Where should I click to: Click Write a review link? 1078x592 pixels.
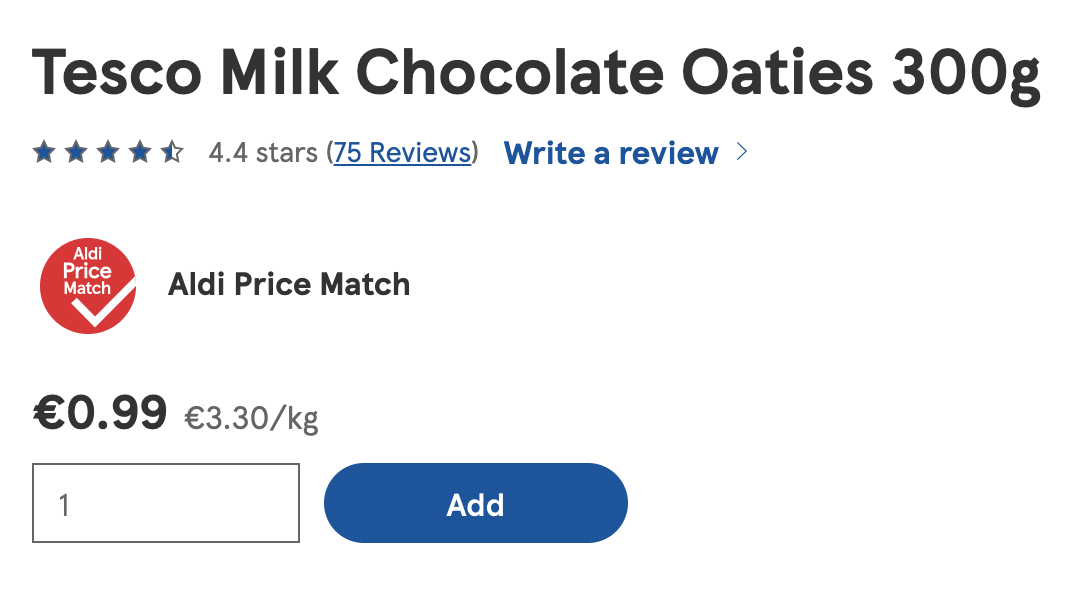point(611,153)
